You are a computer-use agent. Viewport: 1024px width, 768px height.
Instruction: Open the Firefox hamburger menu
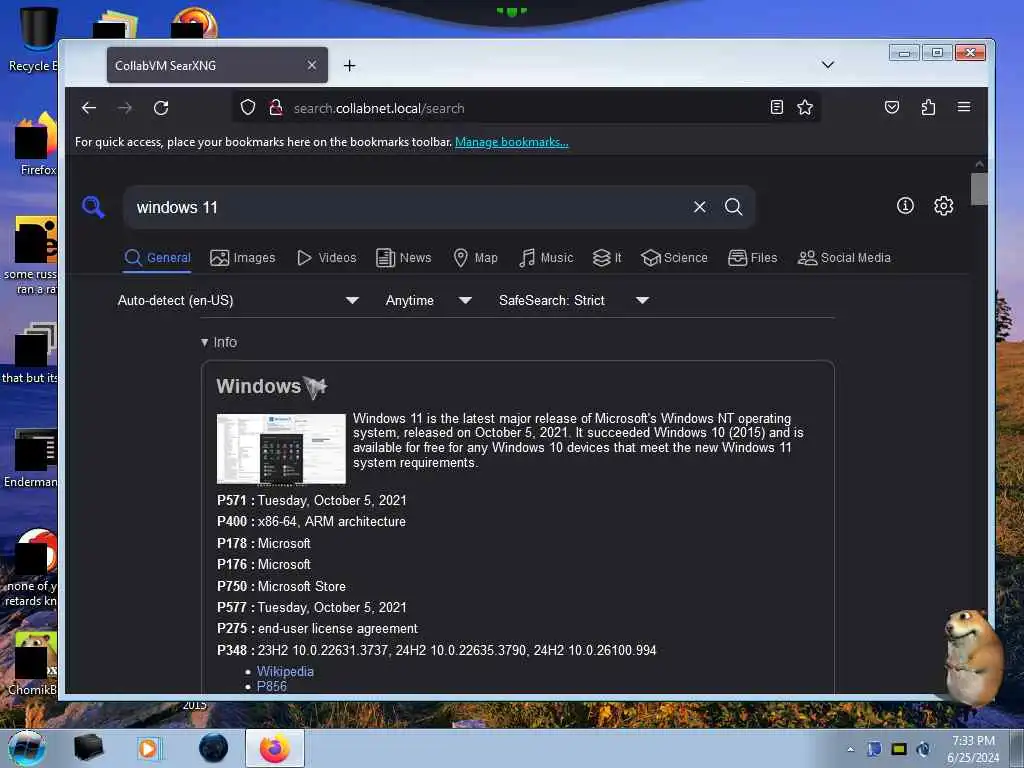click(964, 107)
